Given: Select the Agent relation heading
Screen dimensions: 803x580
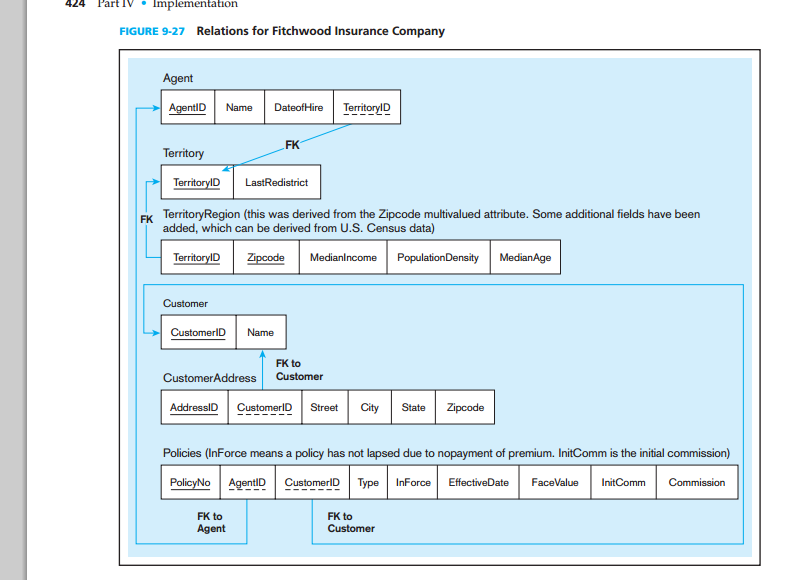Looking at the screenshot, I should 178,78.
